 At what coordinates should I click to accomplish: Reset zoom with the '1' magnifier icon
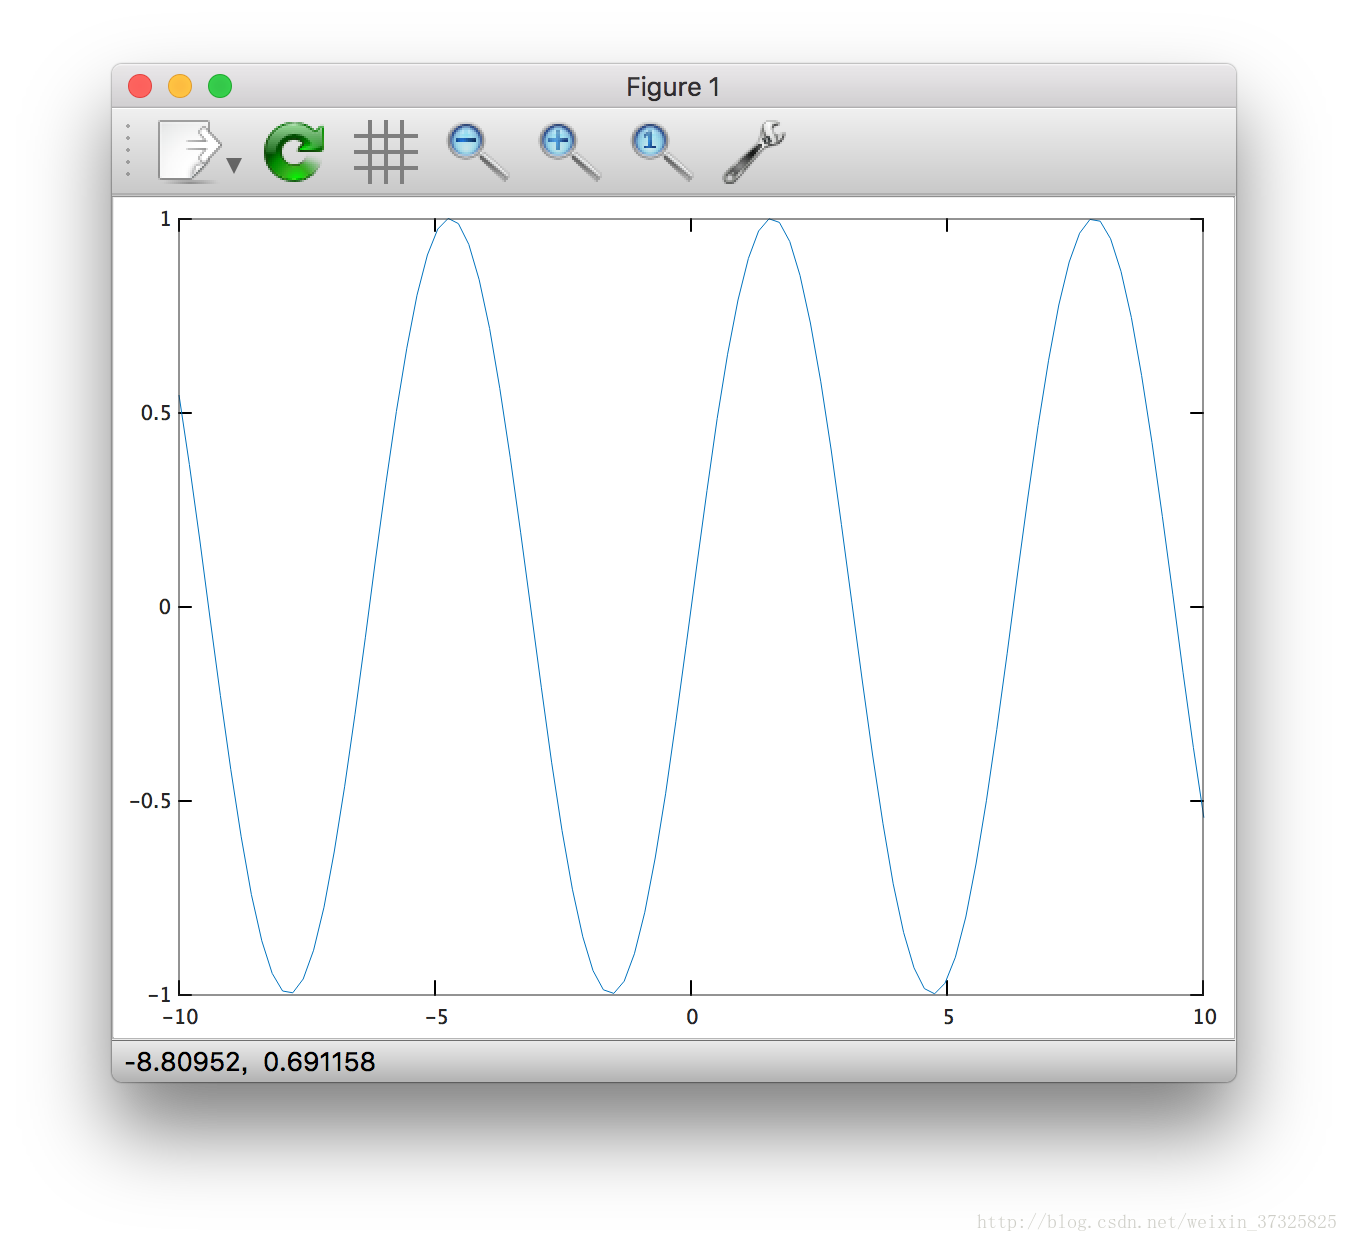coord(661,152)
